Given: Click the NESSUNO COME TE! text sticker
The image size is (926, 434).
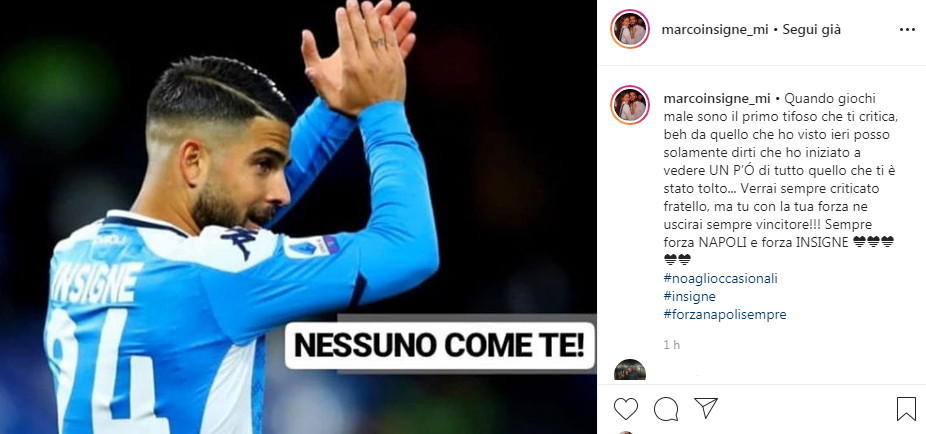Looking at the screenshot, I should pos(441,346).
